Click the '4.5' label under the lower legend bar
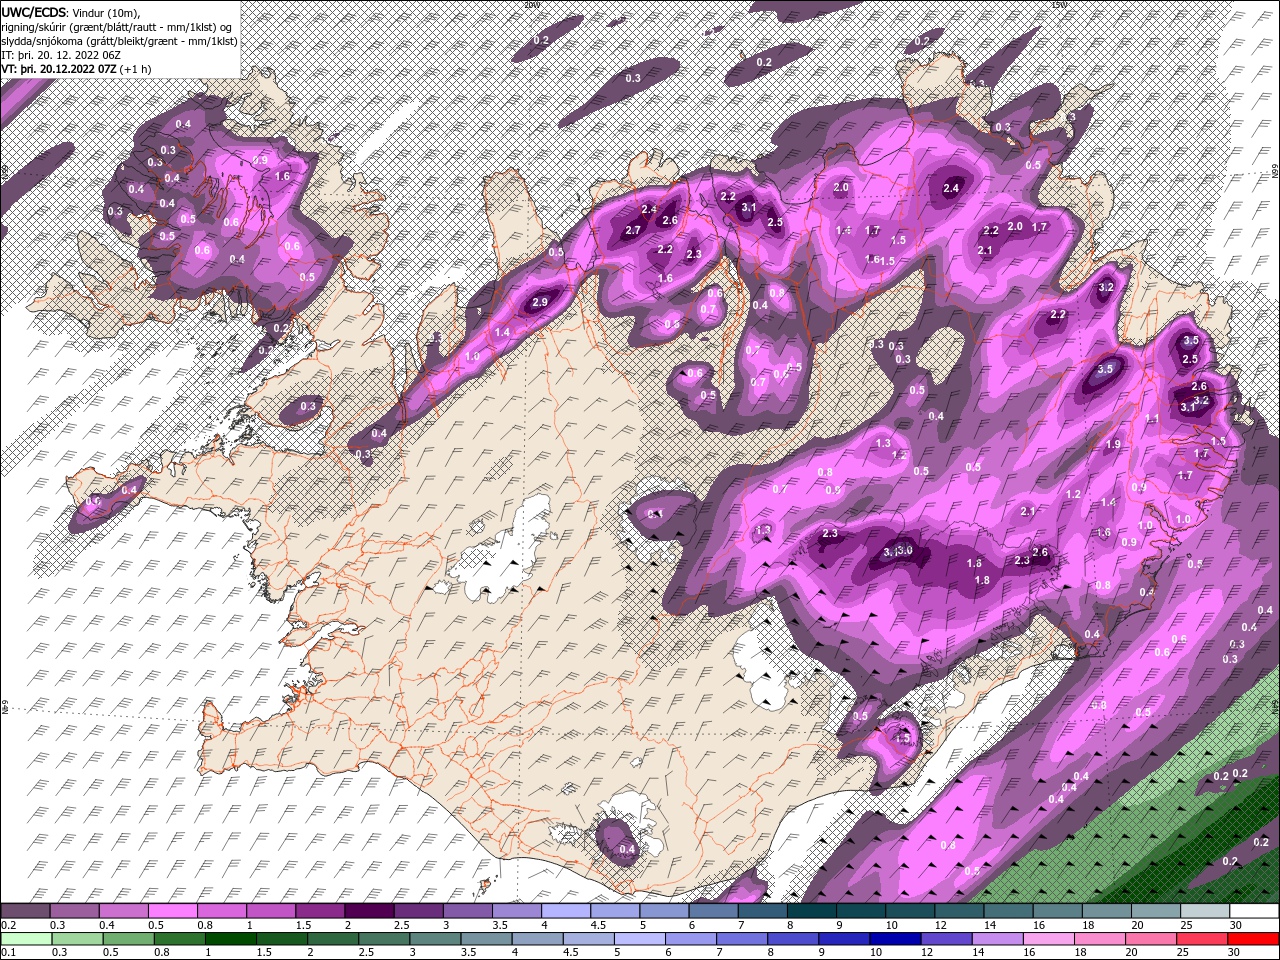 [572, 952]
